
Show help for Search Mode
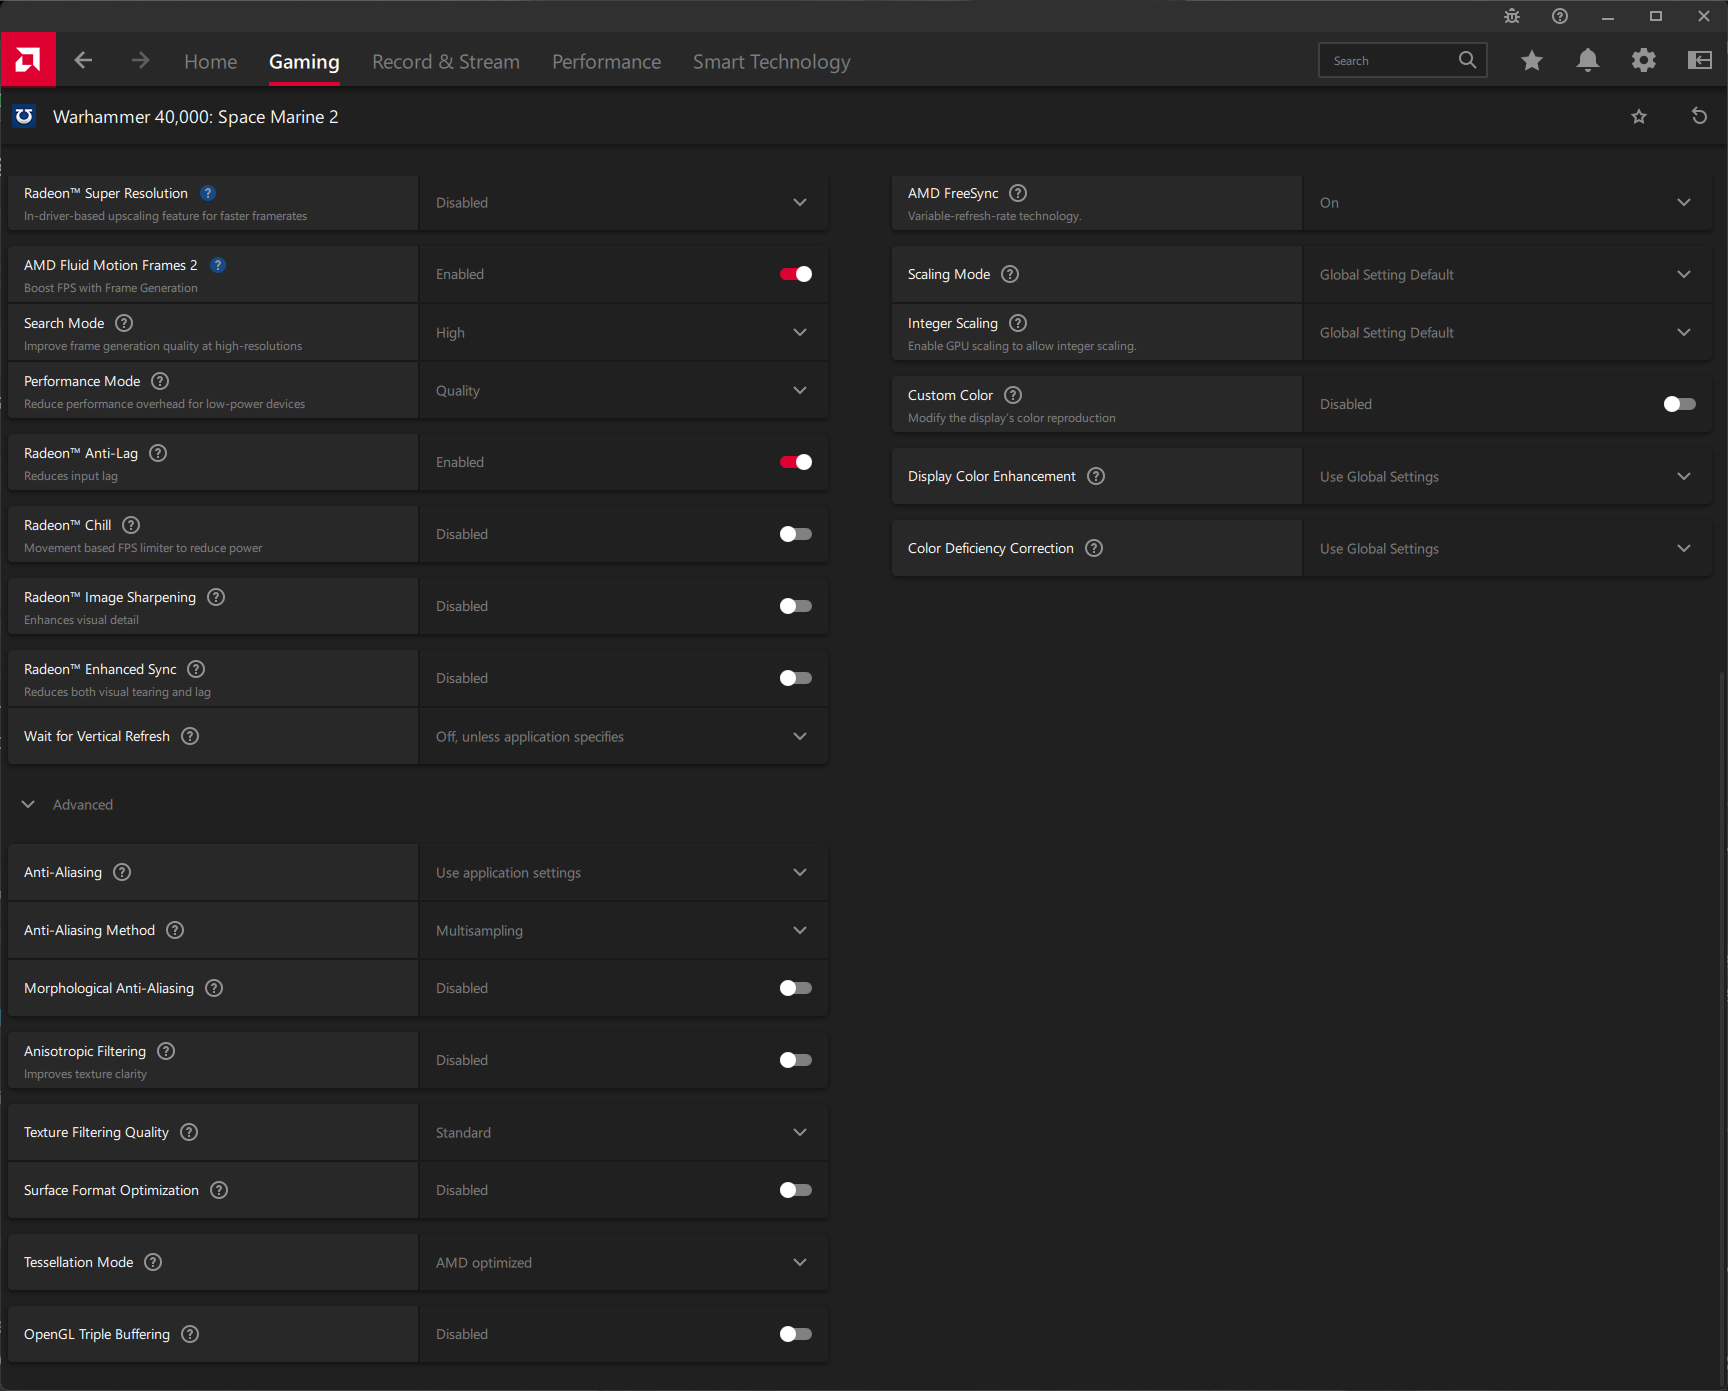point(124,323)
